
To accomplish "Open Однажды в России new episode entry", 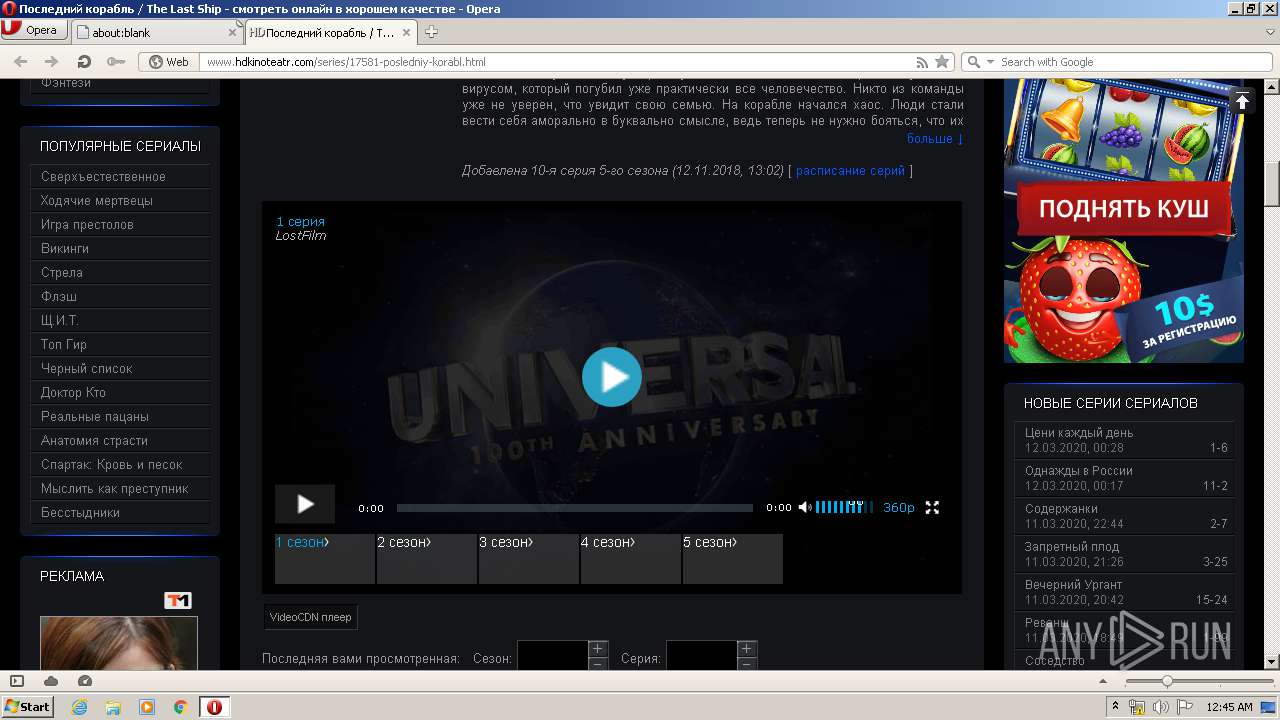I will (x=1124, y=478).
